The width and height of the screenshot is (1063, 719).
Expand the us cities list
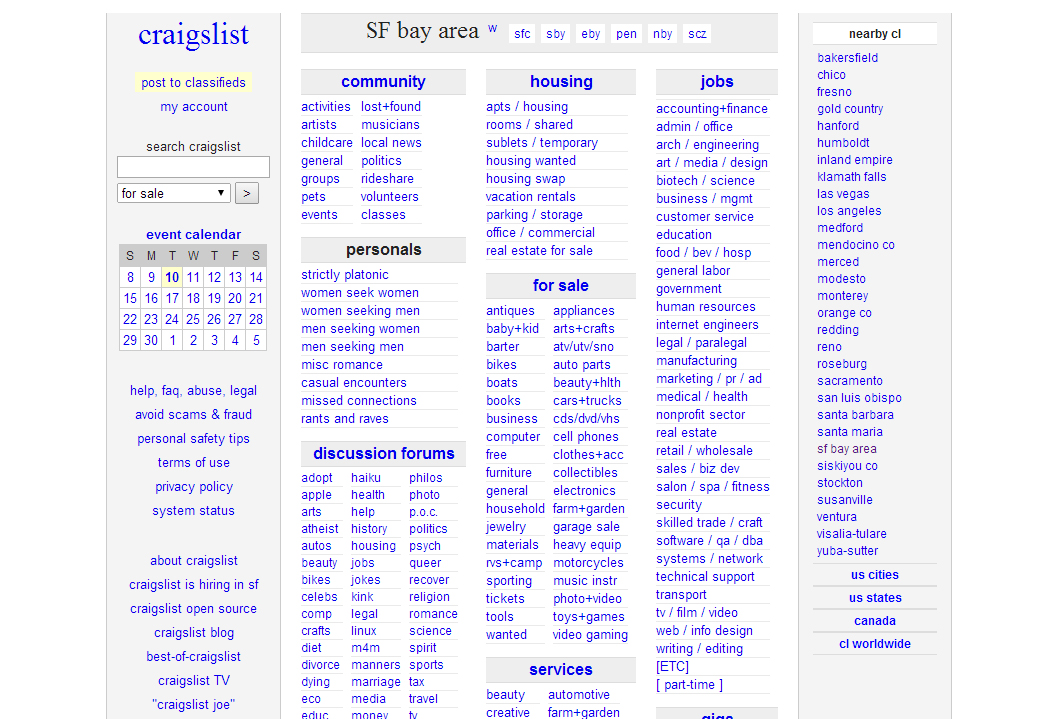[x=875, y=575]
